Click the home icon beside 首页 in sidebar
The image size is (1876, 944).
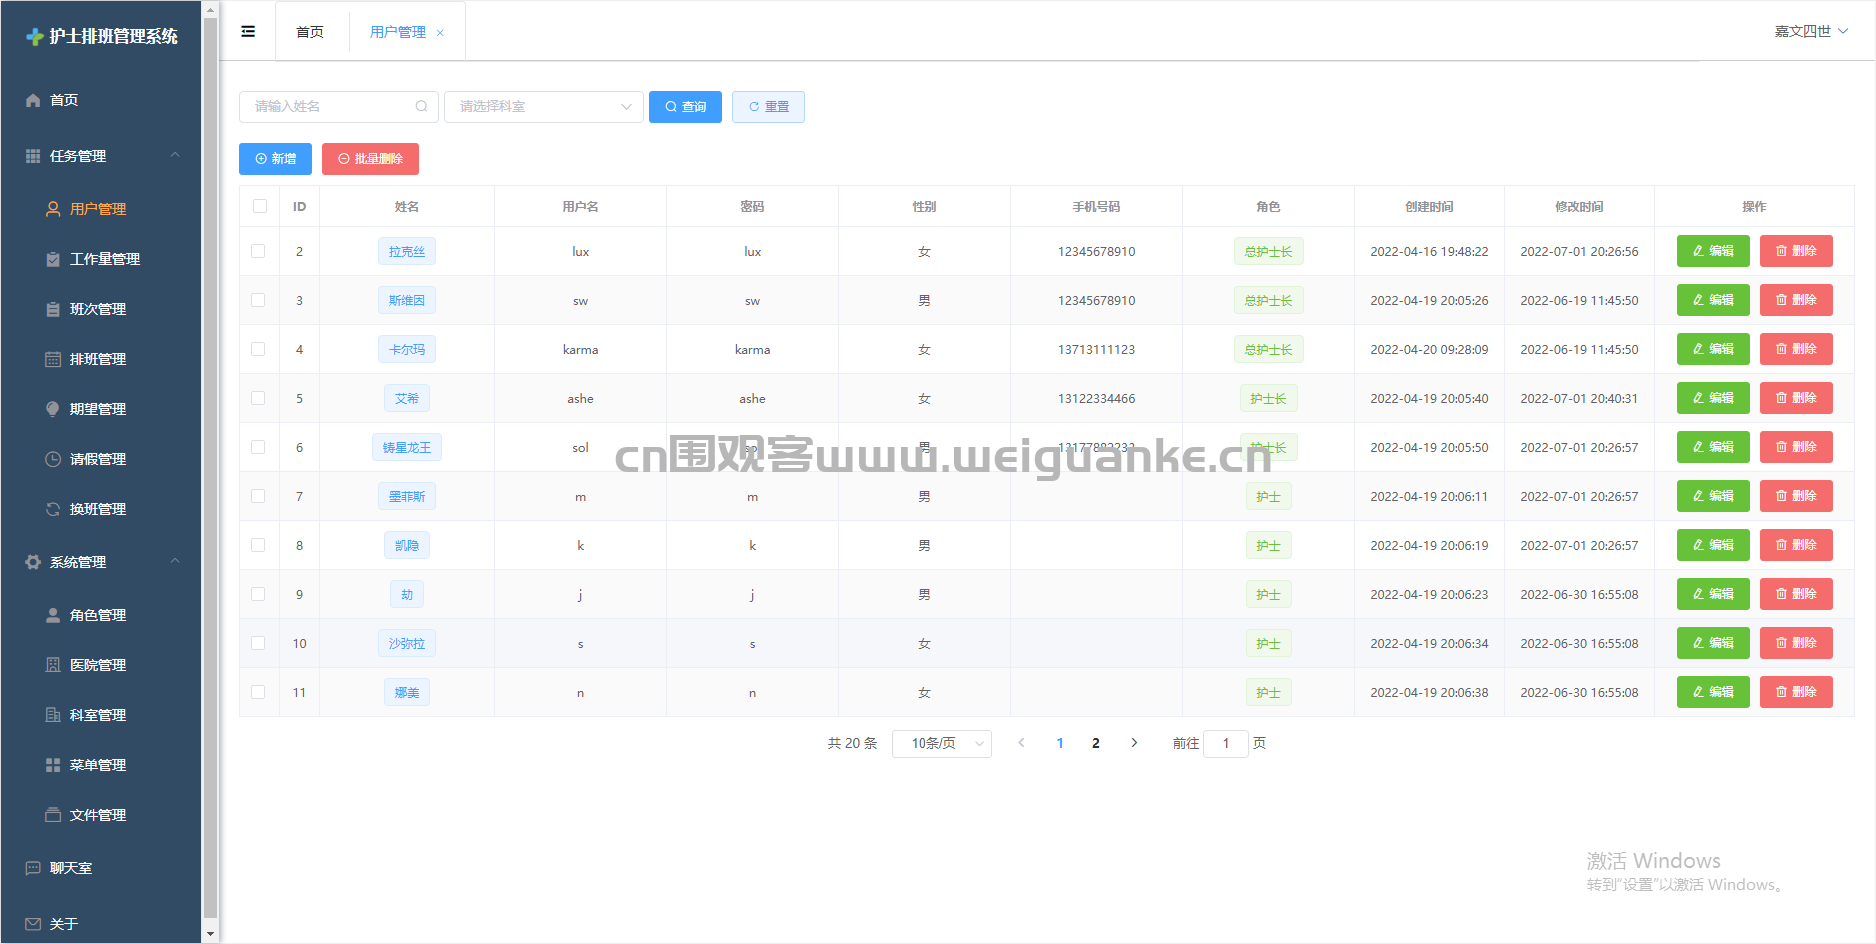coord(33,100)
